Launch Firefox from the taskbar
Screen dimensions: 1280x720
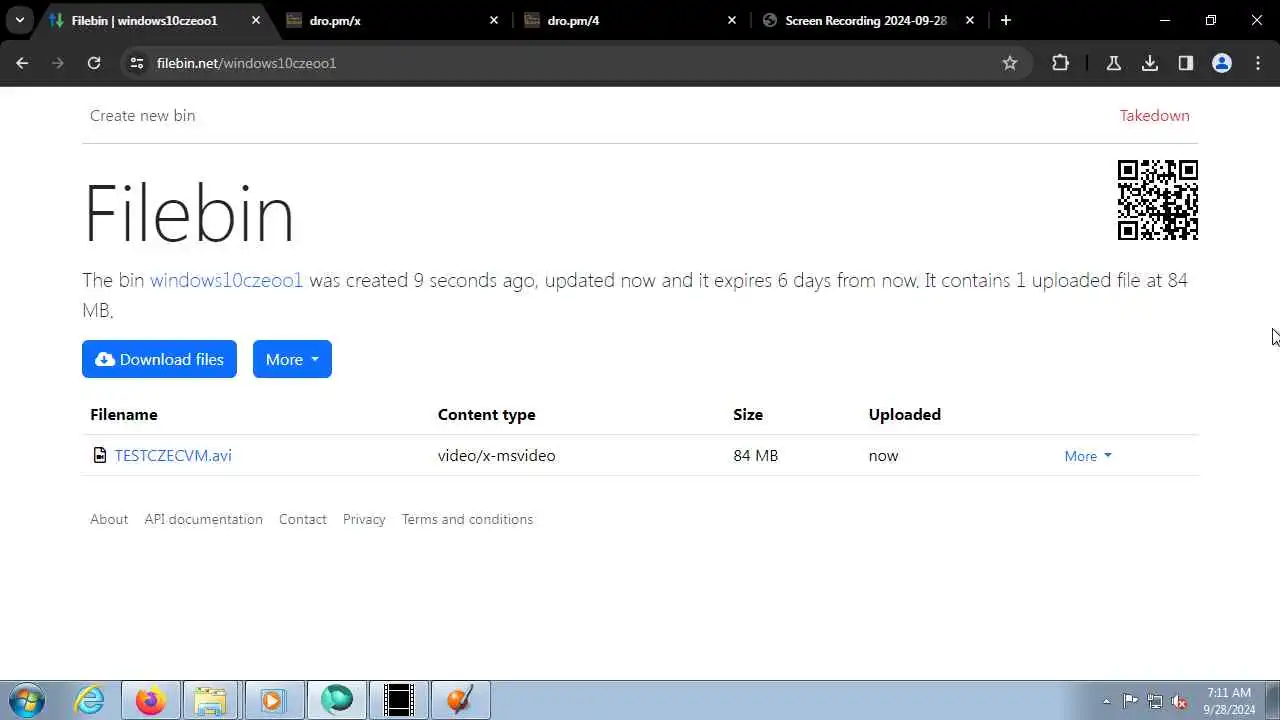tap(151, 700)
